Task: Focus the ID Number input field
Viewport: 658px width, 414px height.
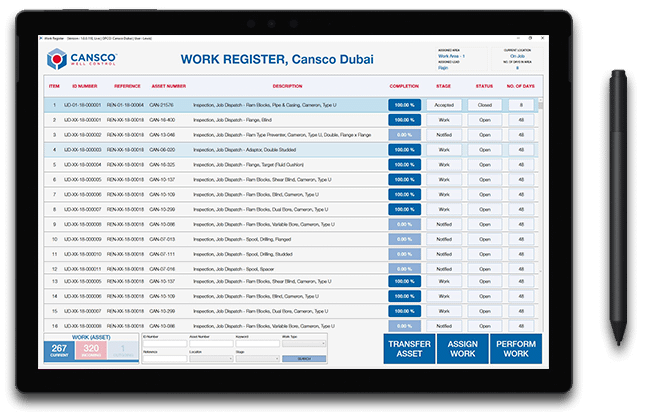Action: pyautogui.click(x=164, y=344)
